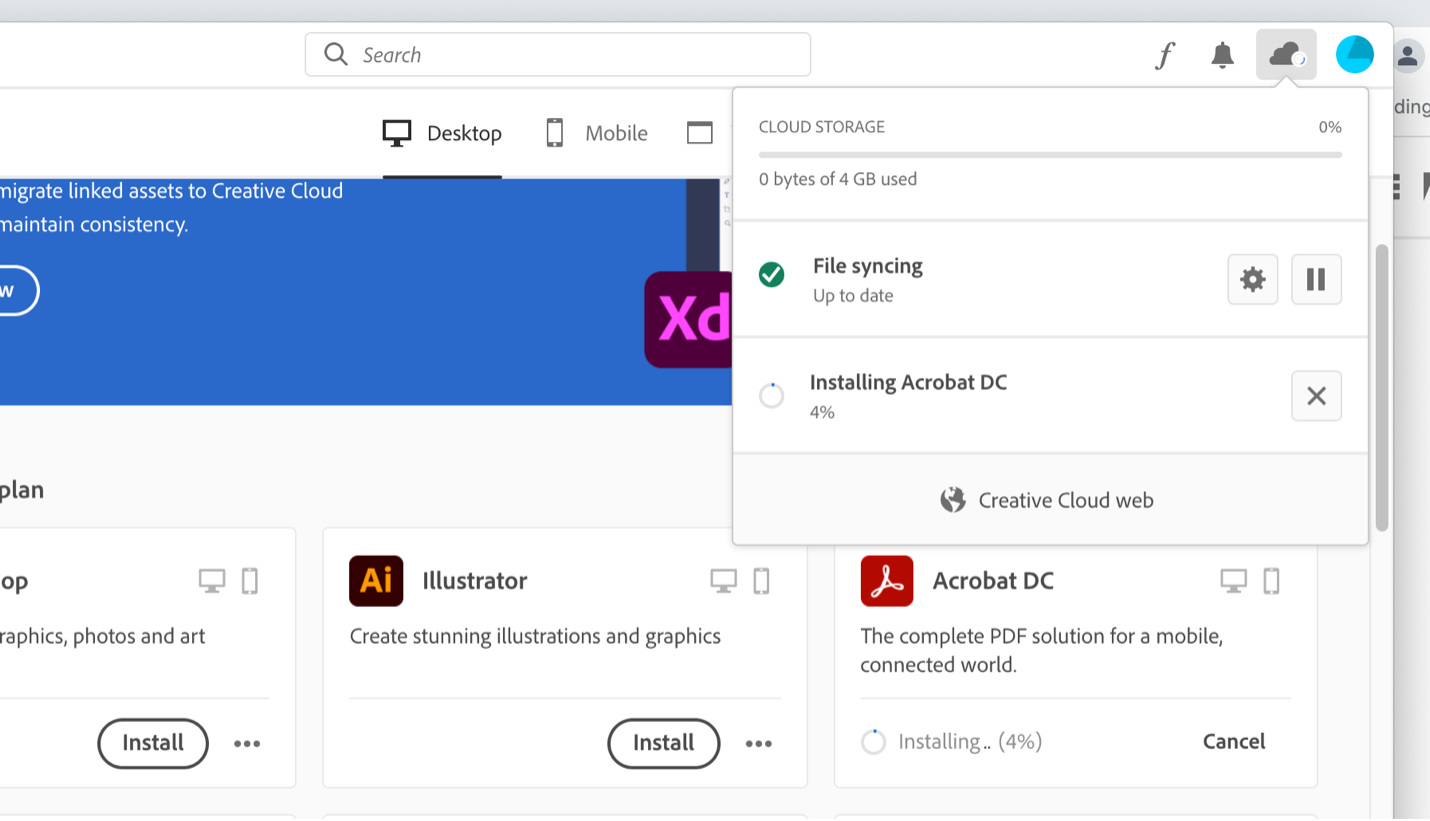Click Acrobat DC mobile platform icon

(1271, 581)
